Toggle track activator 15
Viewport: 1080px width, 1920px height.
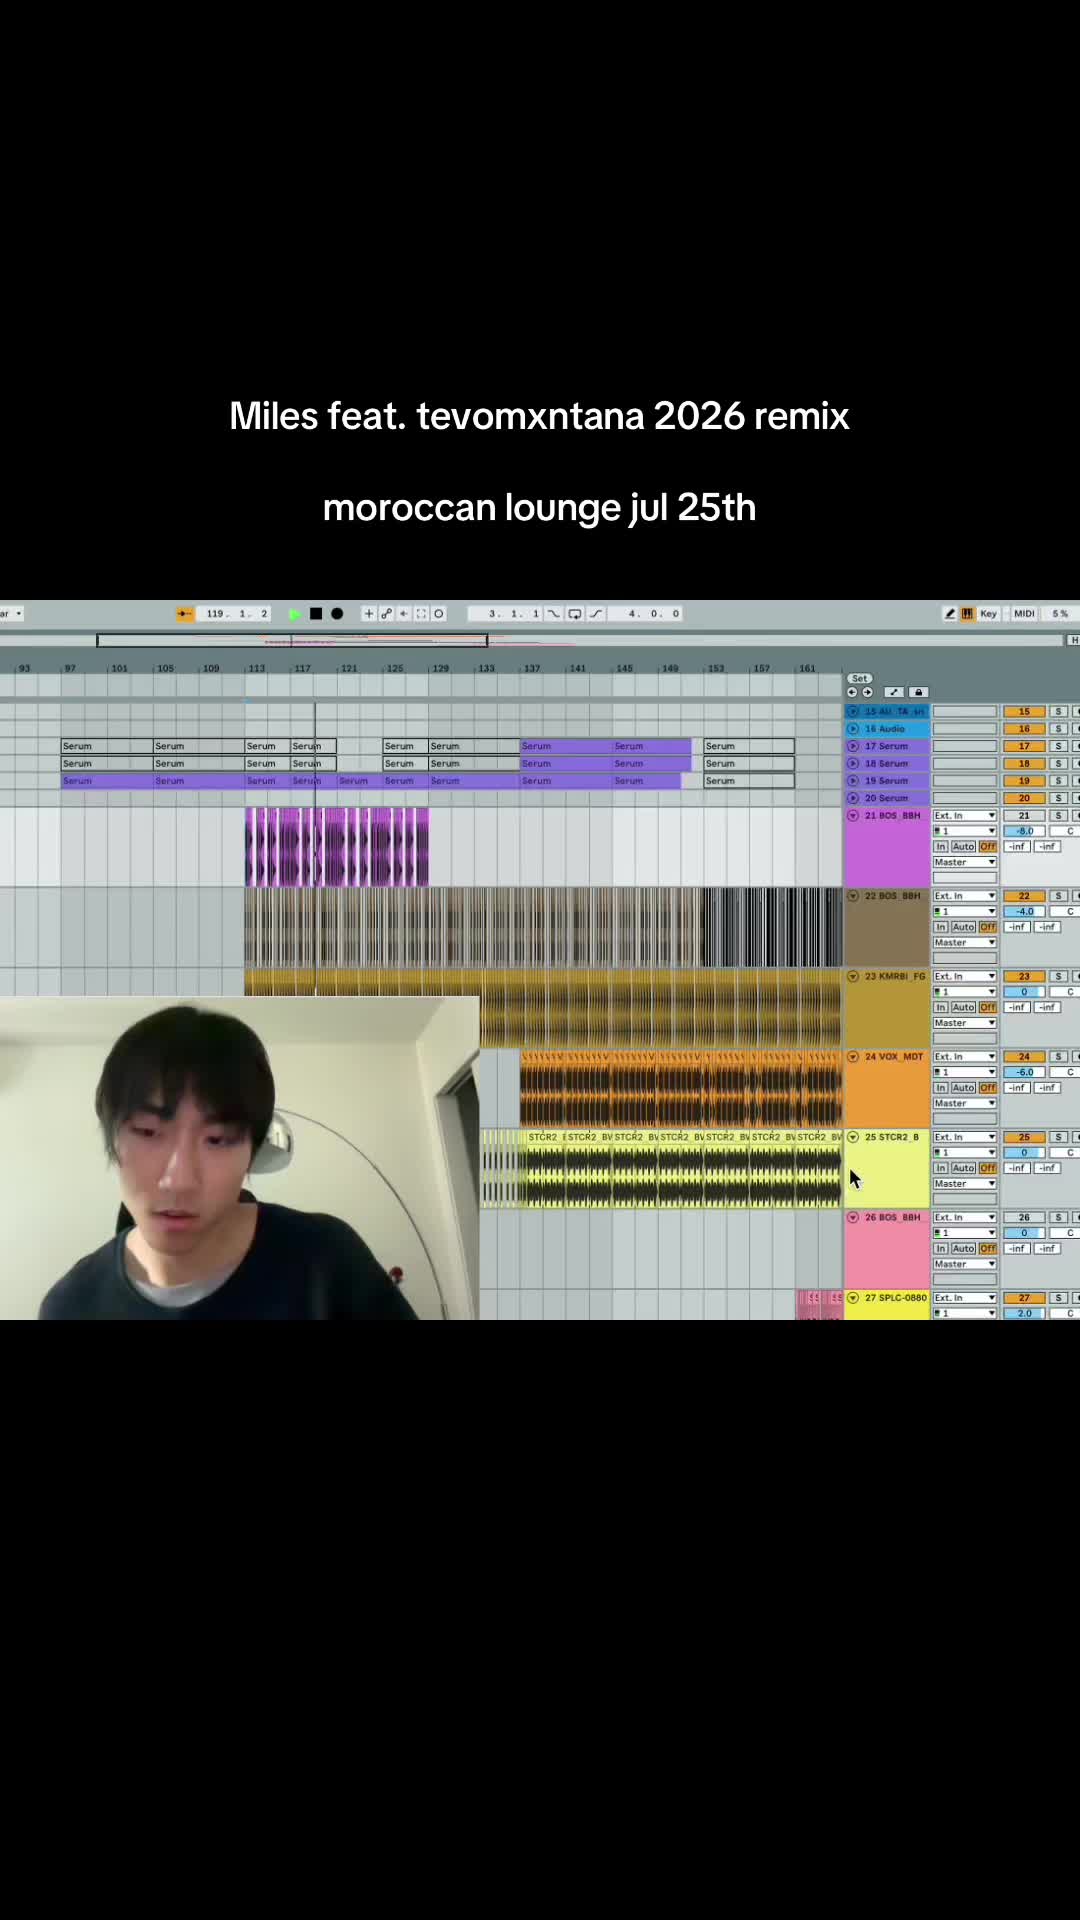pyautogui.click(x=1024, y=712)
